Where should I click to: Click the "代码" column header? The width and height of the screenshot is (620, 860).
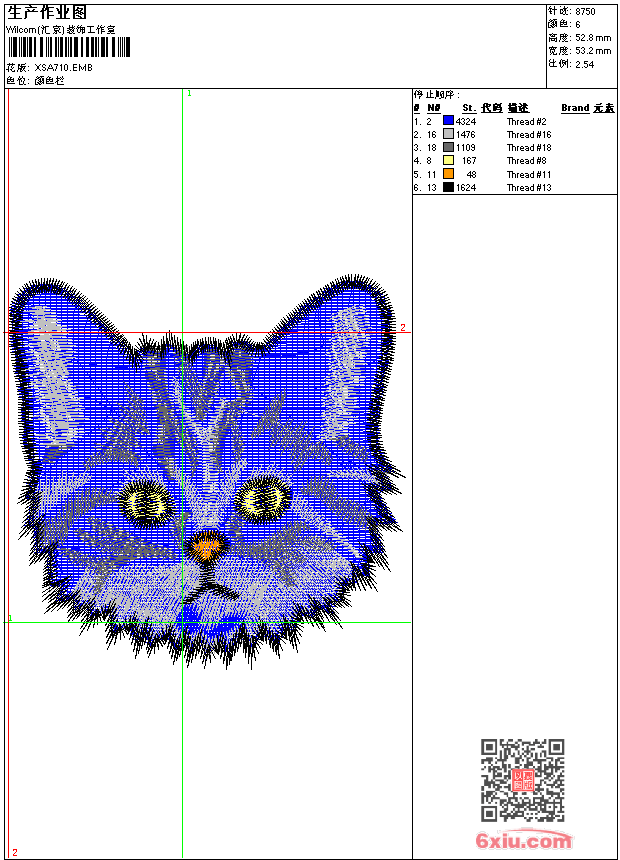492,108
